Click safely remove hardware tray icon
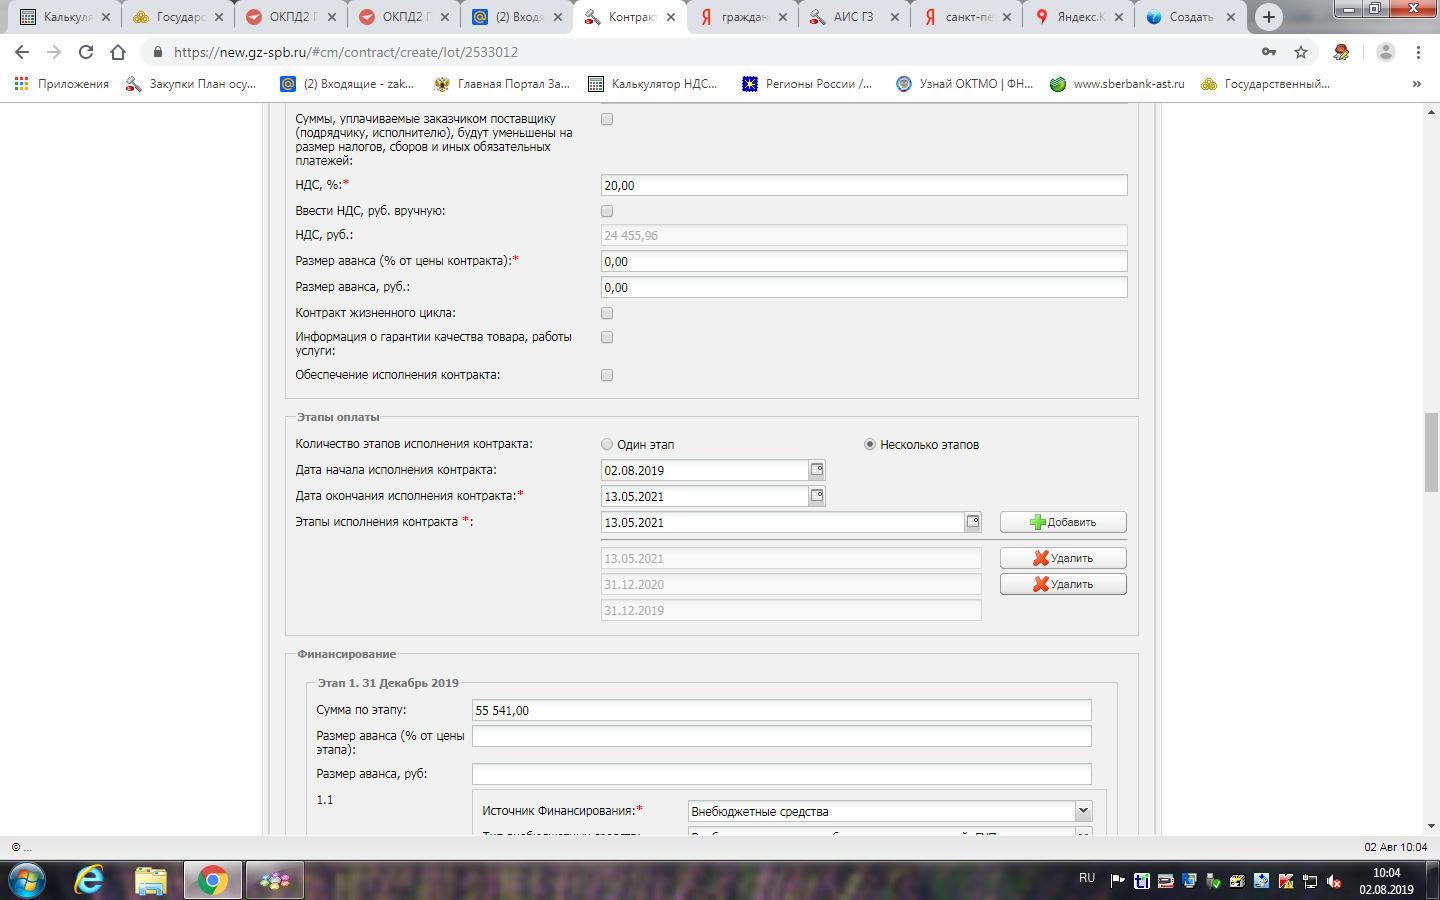This screenshot has height=900, width=1440. (1214, 881)
